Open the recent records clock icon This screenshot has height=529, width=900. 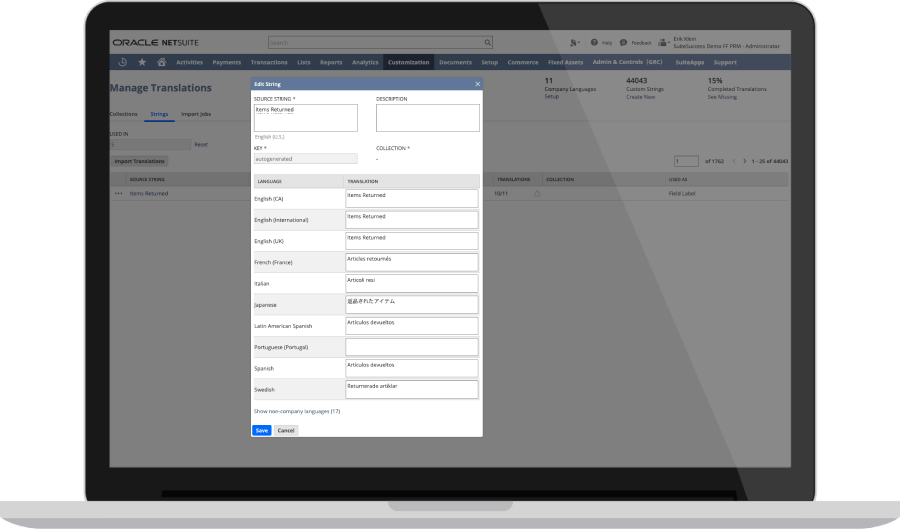click(122, 62)
